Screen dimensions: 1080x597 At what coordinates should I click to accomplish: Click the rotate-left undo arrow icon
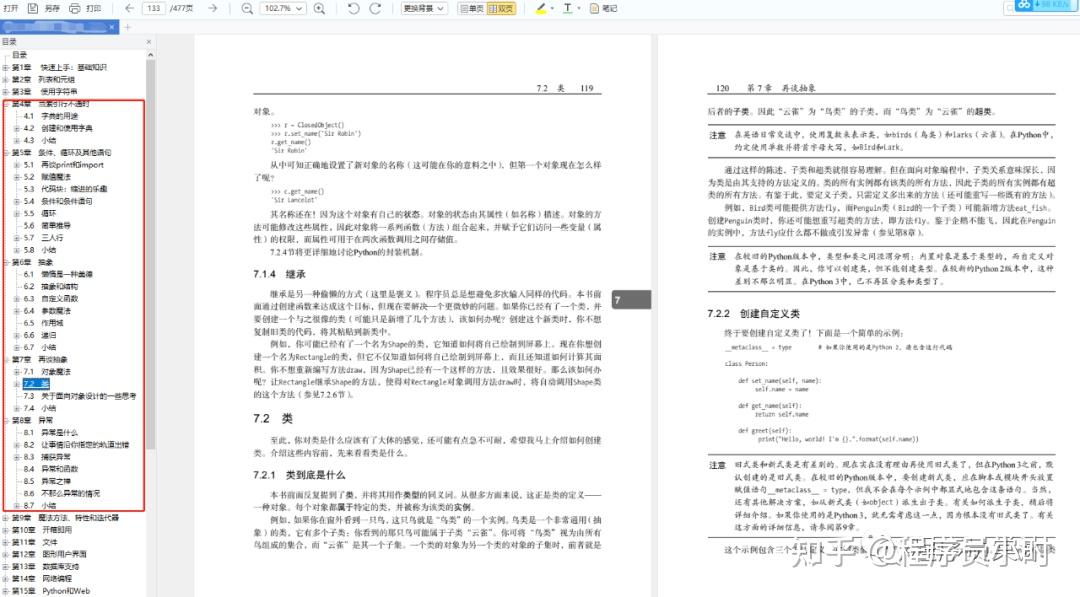[x=352, y=8]
